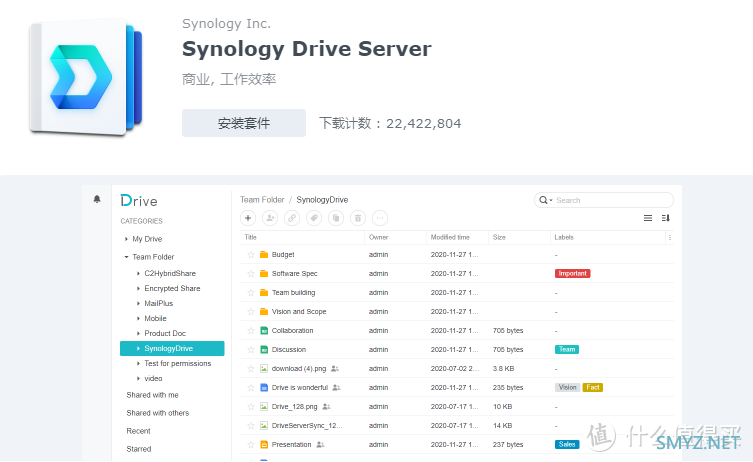Viewport: 753px width, 462px height.
Task: Star the Drive is wonderful document
Action: [251, 388]
